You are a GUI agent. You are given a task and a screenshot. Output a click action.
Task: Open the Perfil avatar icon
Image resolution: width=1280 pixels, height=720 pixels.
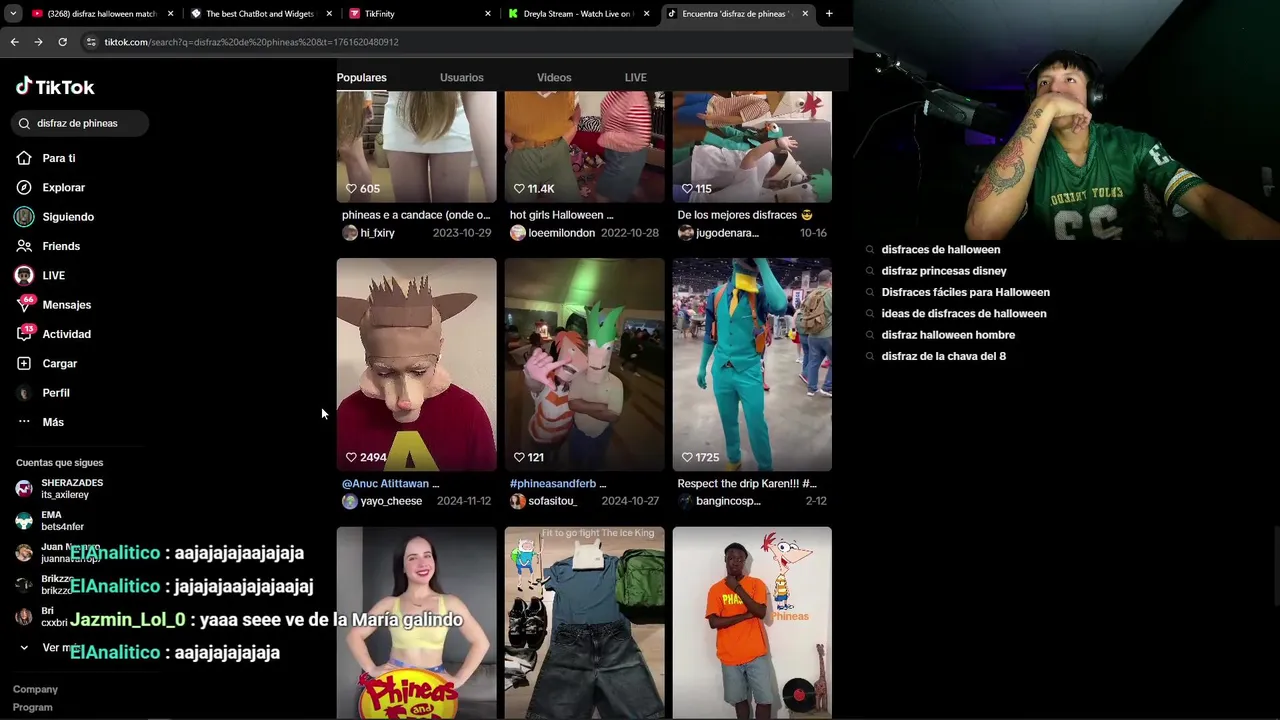coord(24,393)
